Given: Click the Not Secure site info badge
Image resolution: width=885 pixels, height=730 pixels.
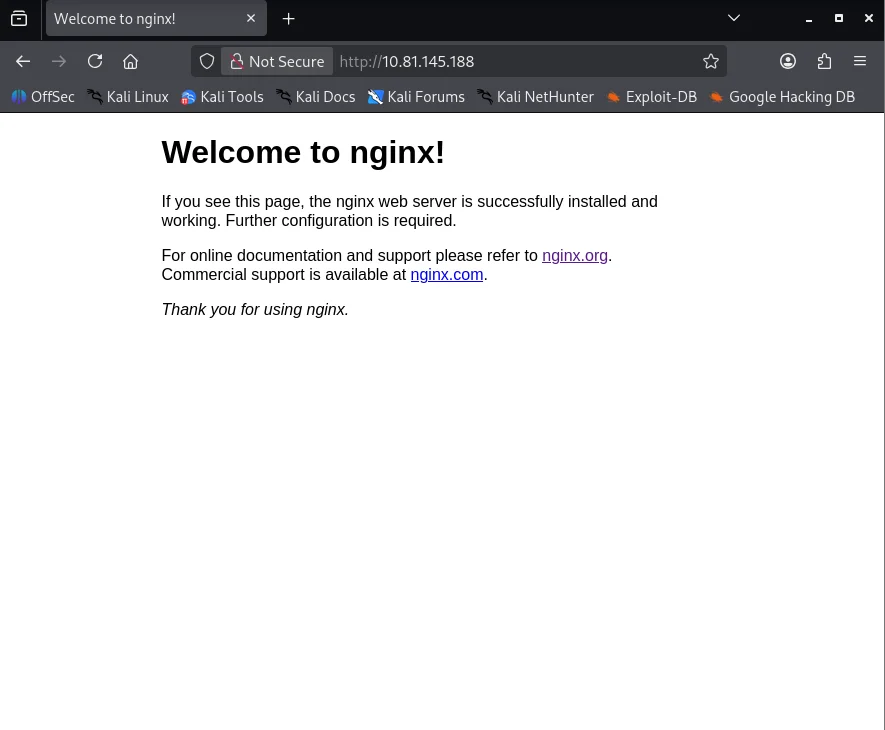Looking at the screenshot, I should pos(277,61).
